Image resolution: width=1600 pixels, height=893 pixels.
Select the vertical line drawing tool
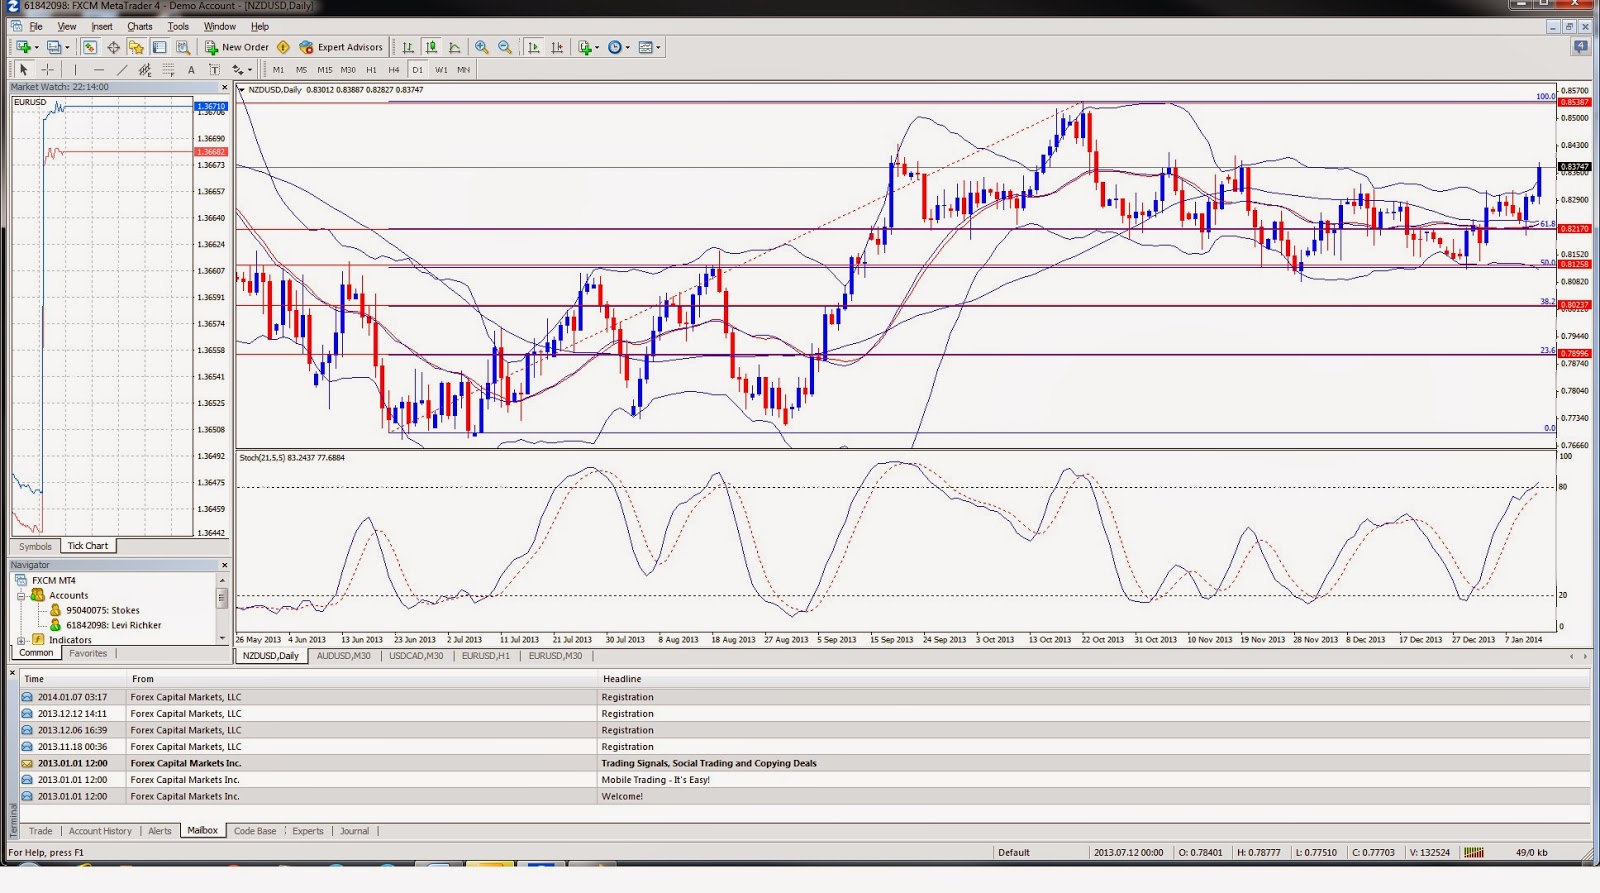[75, 70]
